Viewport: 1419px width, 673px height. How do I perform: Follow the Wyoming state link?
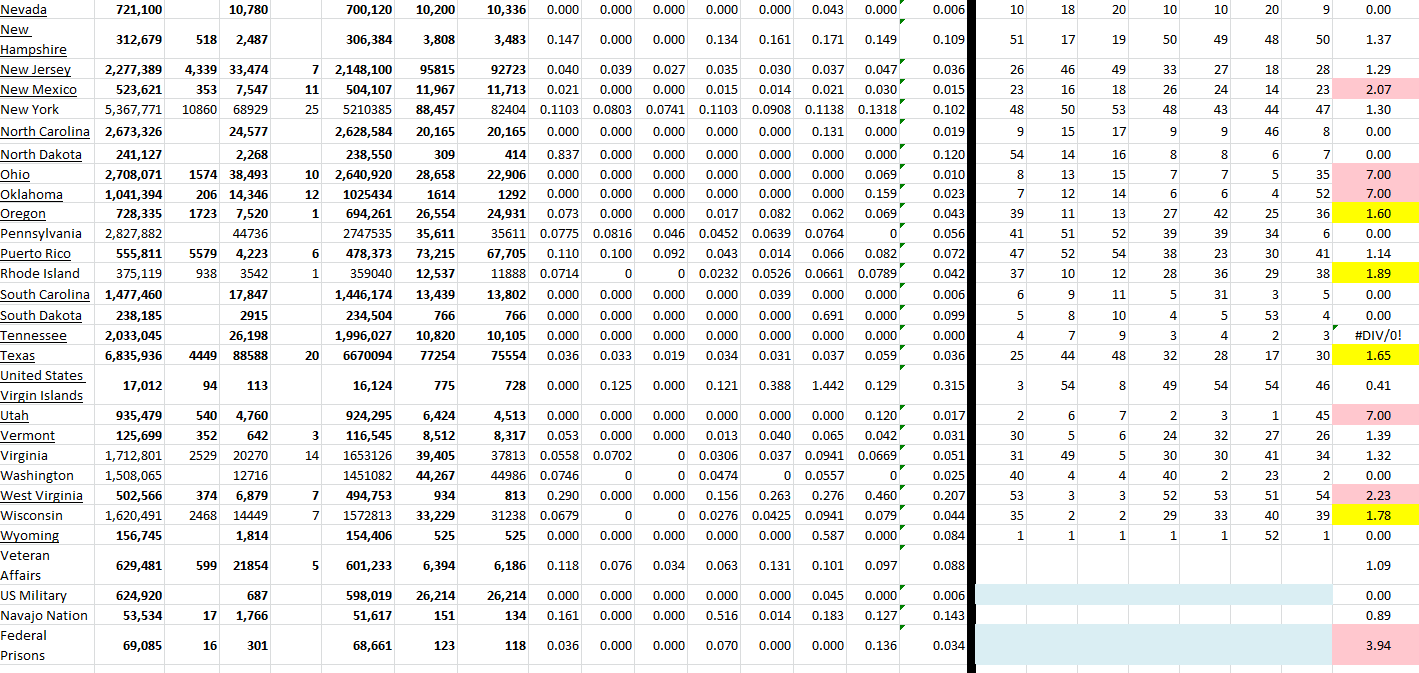tap(29, 536)
